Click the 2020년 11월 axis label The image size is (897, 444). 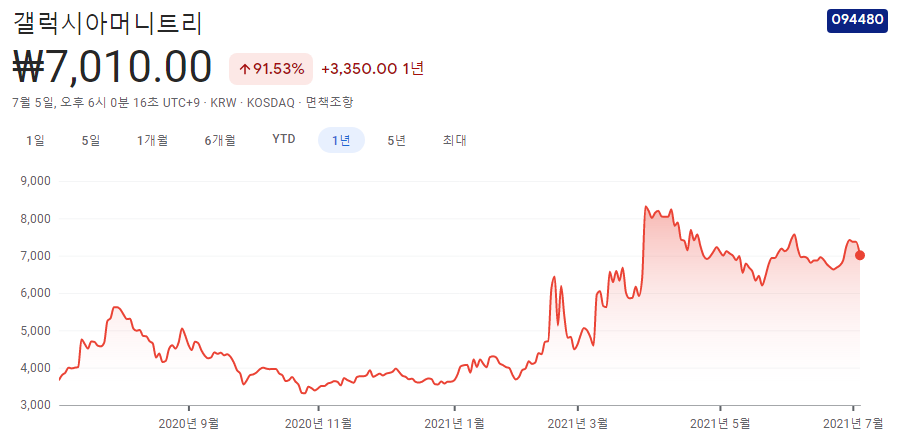[318, 424]
